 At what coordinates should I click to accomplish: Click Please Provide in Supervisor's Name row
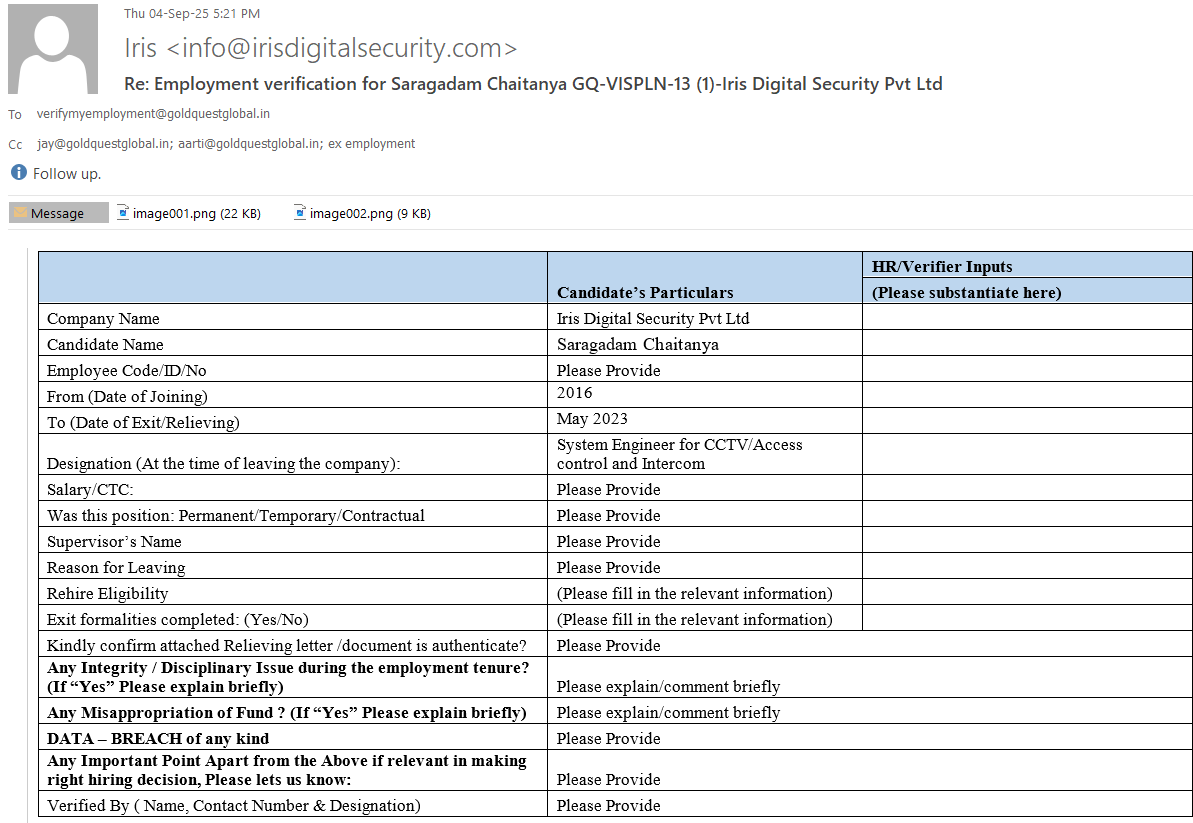(608, 542)
